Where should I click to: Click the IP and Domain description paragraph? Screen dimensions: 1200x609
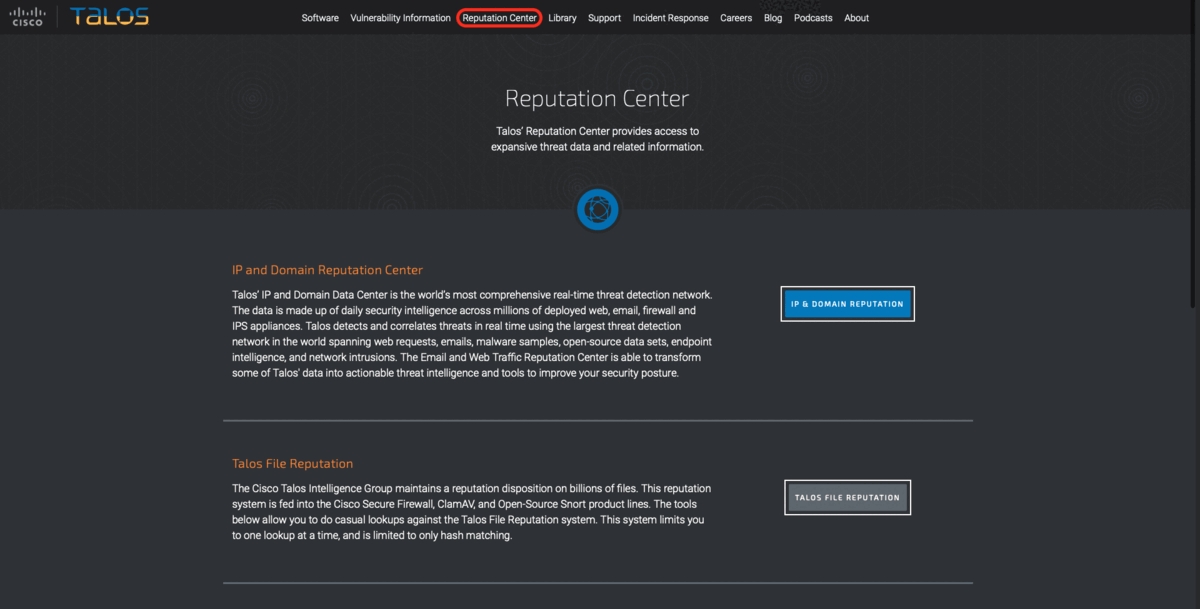(472, 334)
